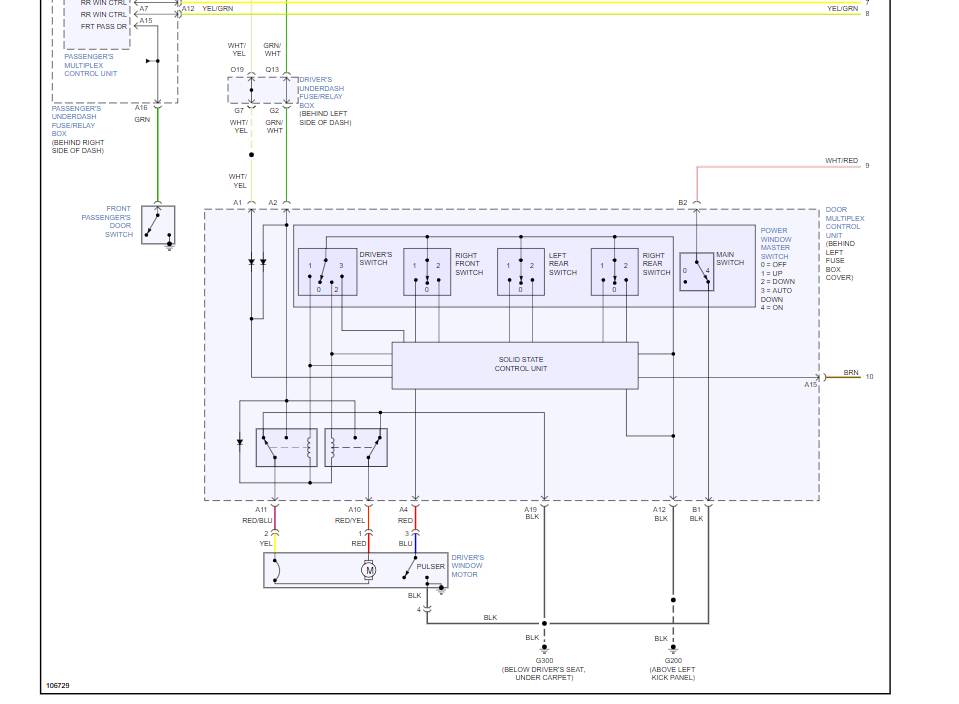The image size is (959, 704).
Task: Click the Solid State Control Unit block
Action: (x=514, y=365)
